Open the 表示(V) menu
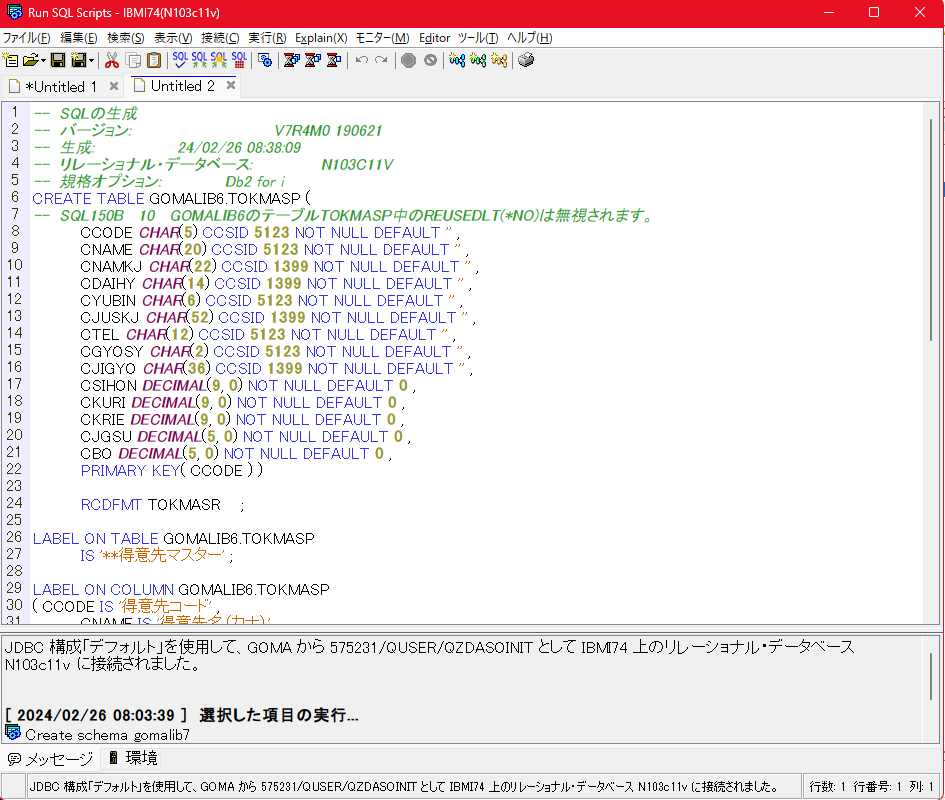945x800 pixels. [173, 38]
